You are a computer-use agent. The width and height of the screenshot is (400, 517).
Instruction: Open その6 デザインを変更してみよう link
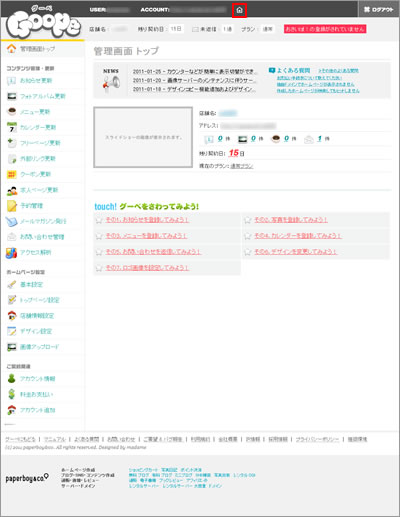click(x=296, y=252)
